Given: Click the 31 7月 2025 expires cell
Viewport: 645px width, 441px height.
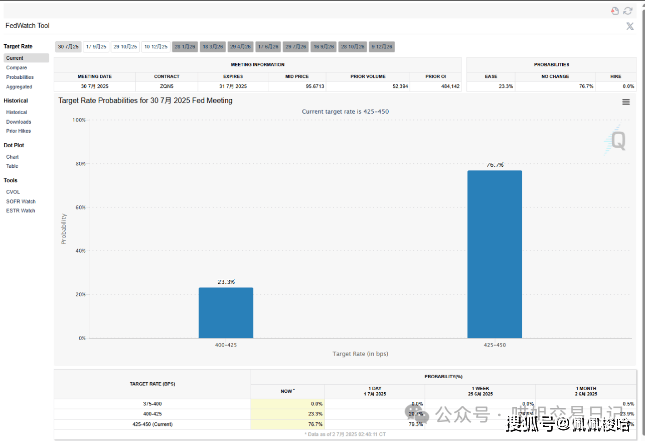Looking at the screenshot, I should pyautogui.click(x=233, y=86).
